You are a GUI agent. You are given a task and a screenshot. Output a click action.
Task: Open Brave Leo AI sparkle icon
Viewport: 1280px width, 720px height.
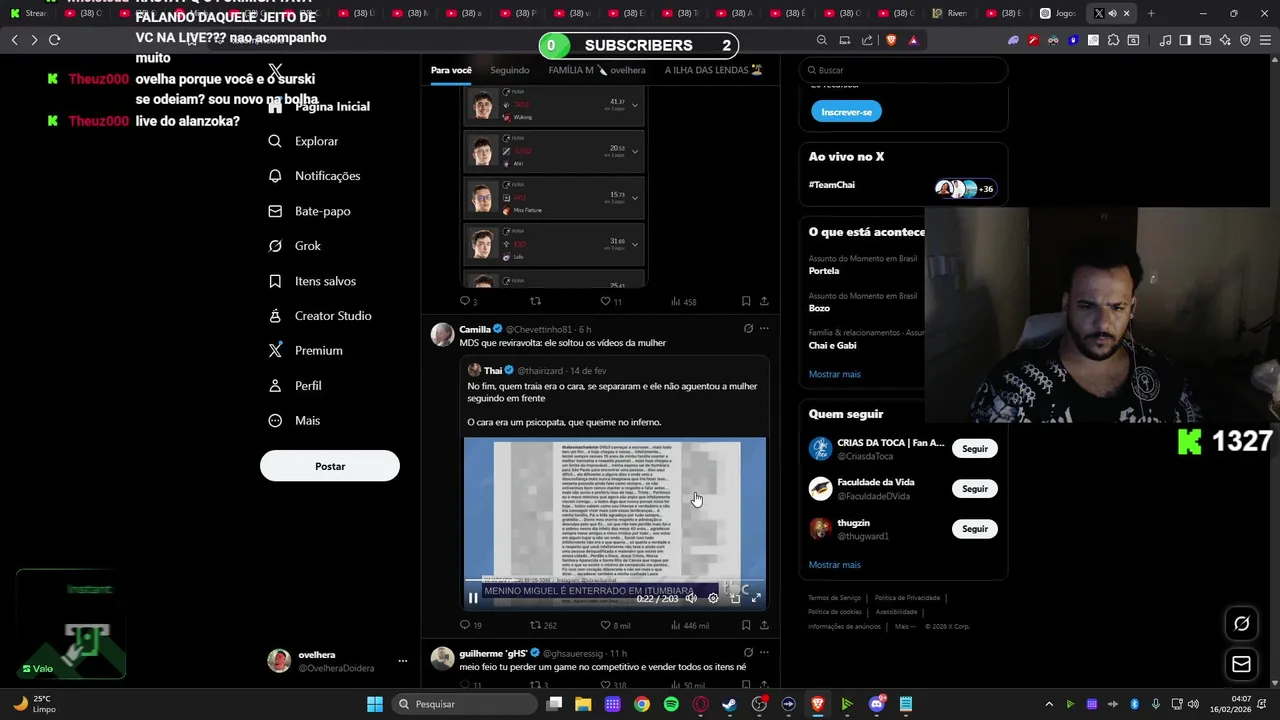point(1226,40)
